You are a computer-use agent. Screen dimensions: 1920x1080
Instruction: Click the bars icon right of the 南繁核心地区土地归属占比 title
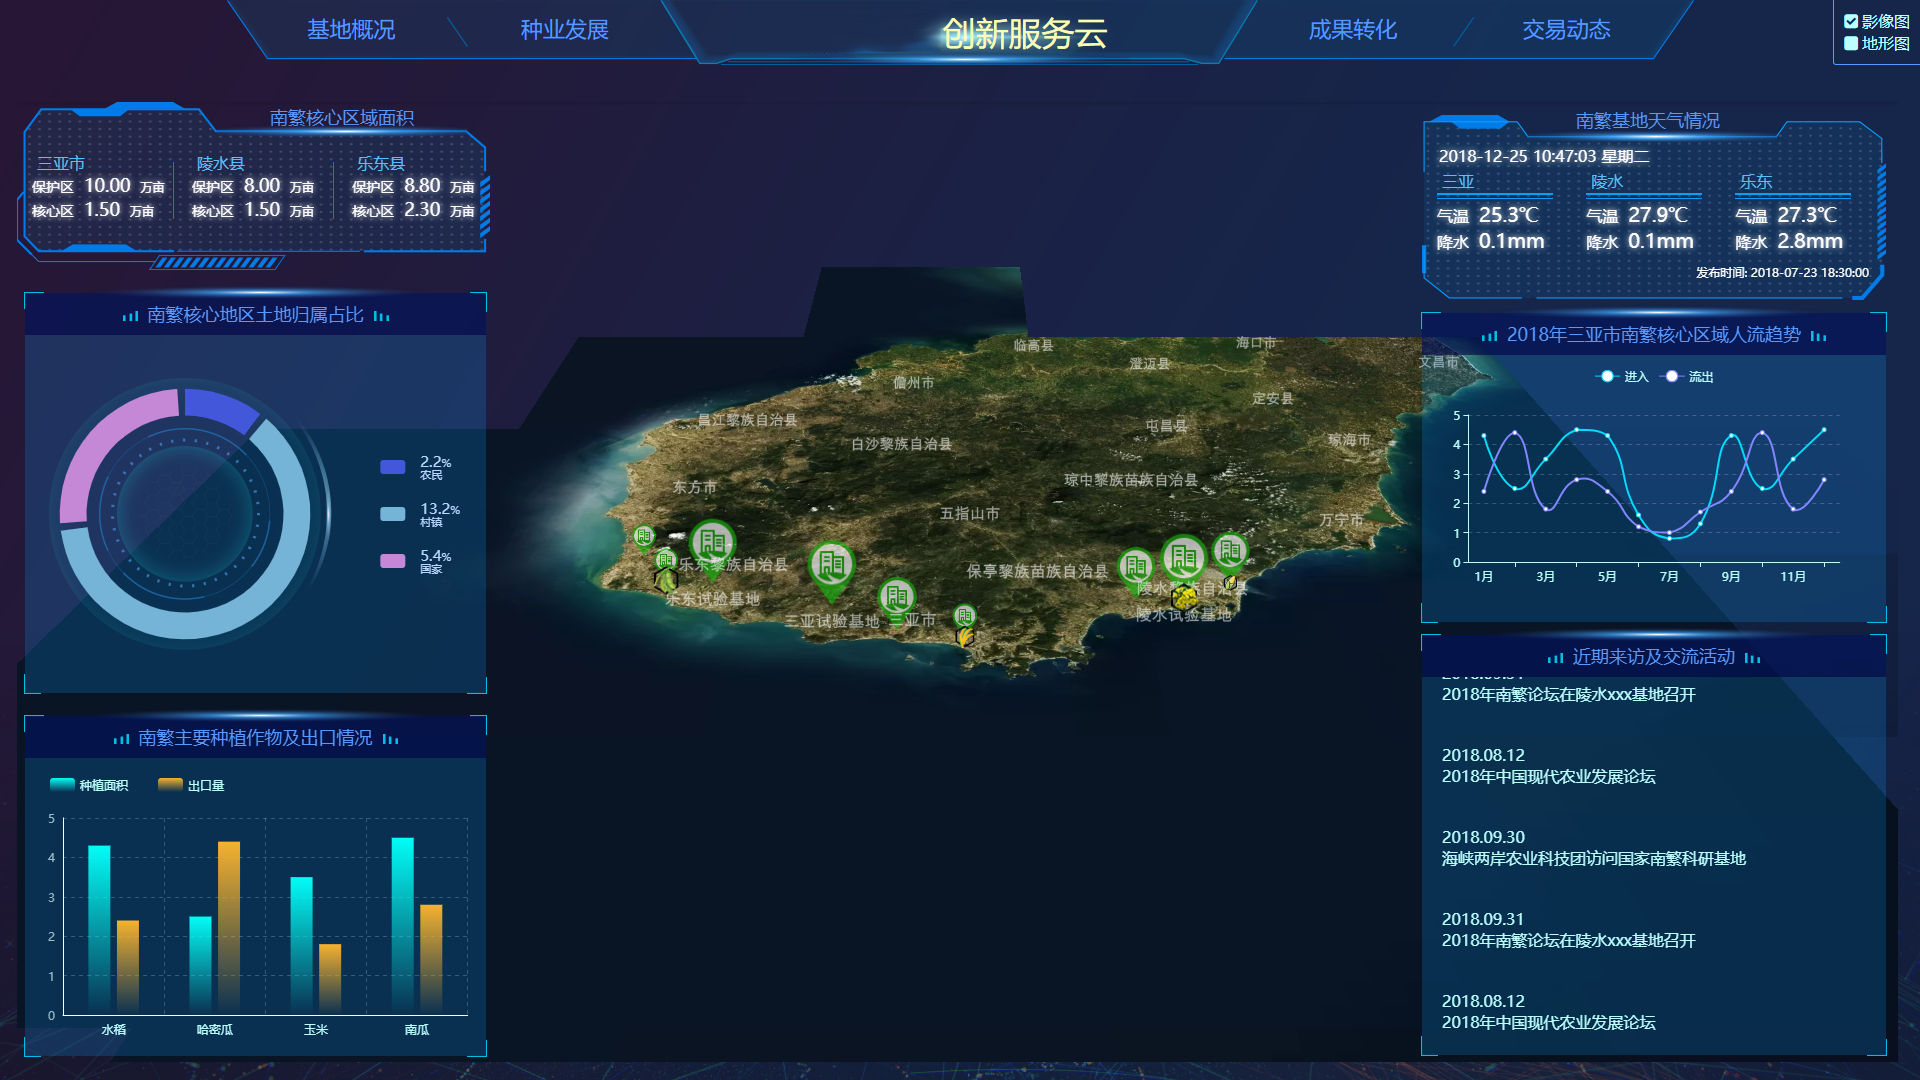pyautogui.click(x=381, y=316)
